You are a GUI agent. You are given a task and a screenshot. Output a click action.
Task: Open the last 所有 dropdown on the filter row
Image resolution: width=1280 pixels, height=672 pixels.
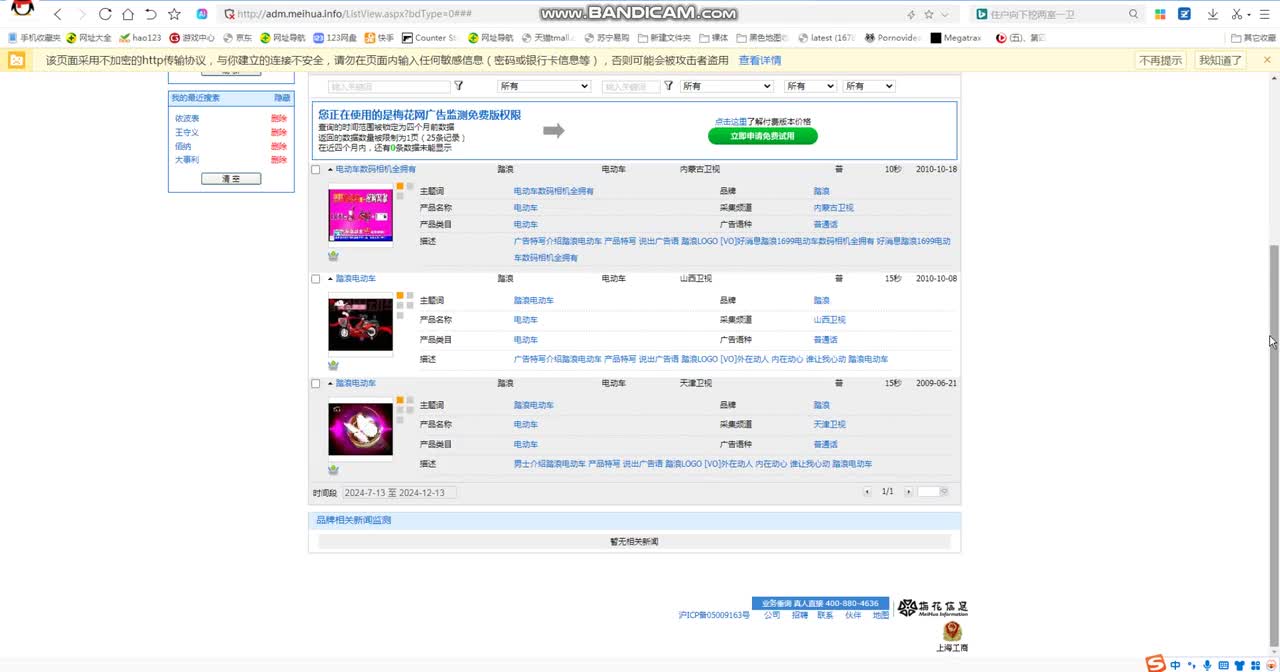click(869, 86)
